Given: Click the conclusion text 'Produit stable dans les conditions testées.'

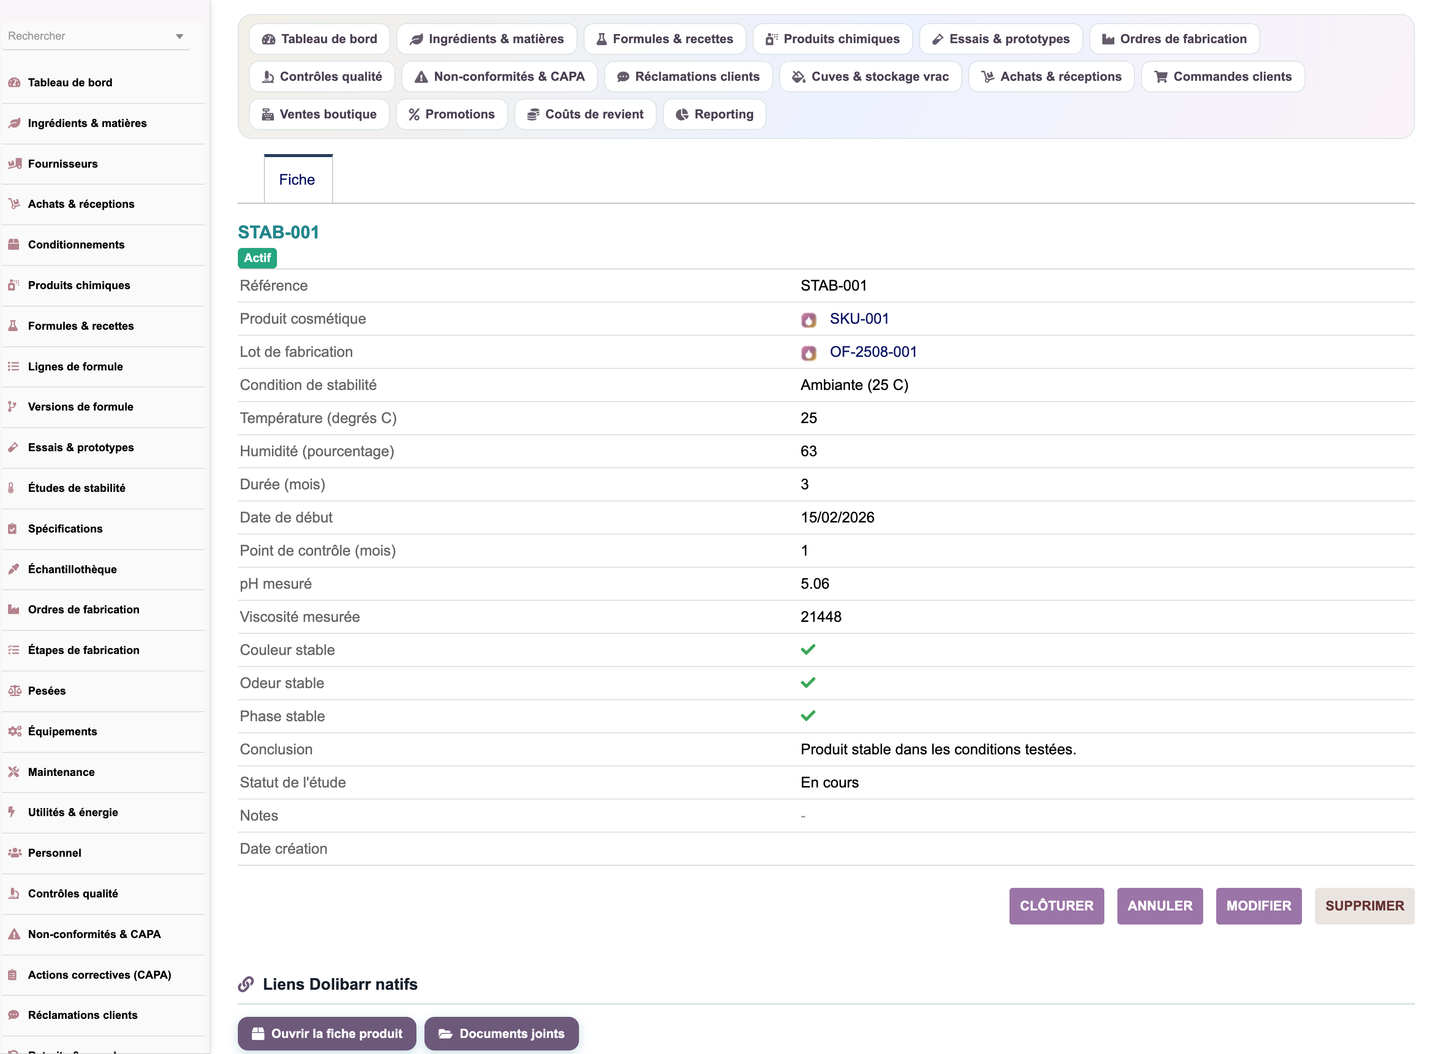Looking at the screenshot, I should (x=938, y=750).
